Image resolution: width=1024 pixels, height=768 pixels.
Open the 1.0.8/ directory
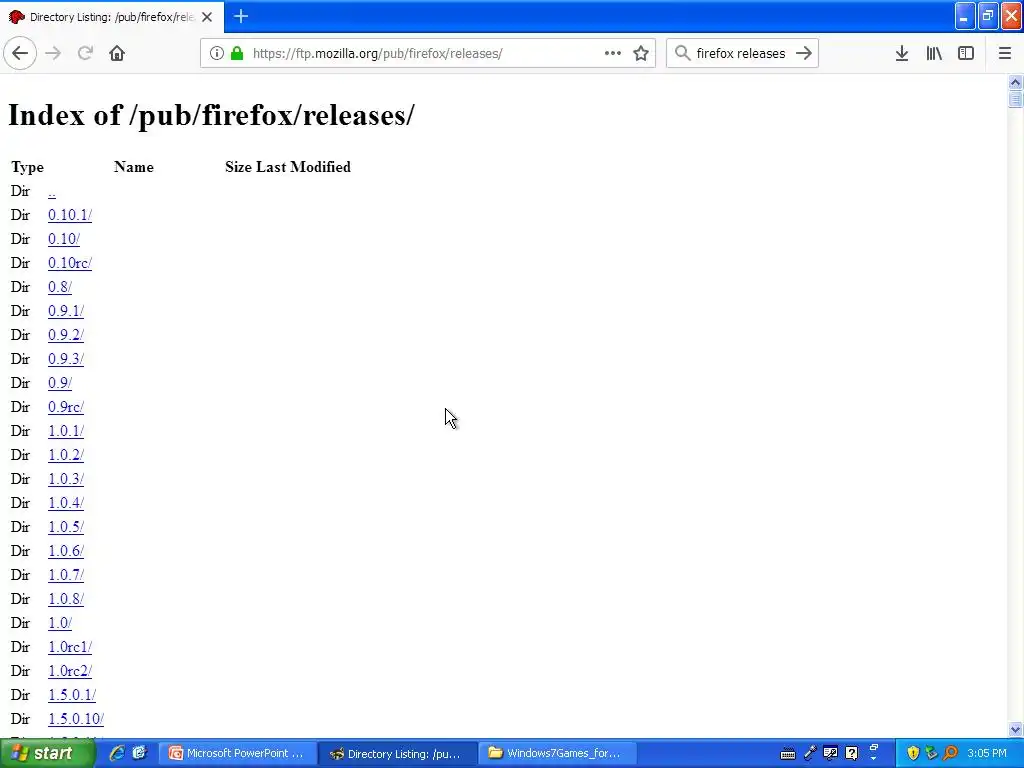coord(66,599)
